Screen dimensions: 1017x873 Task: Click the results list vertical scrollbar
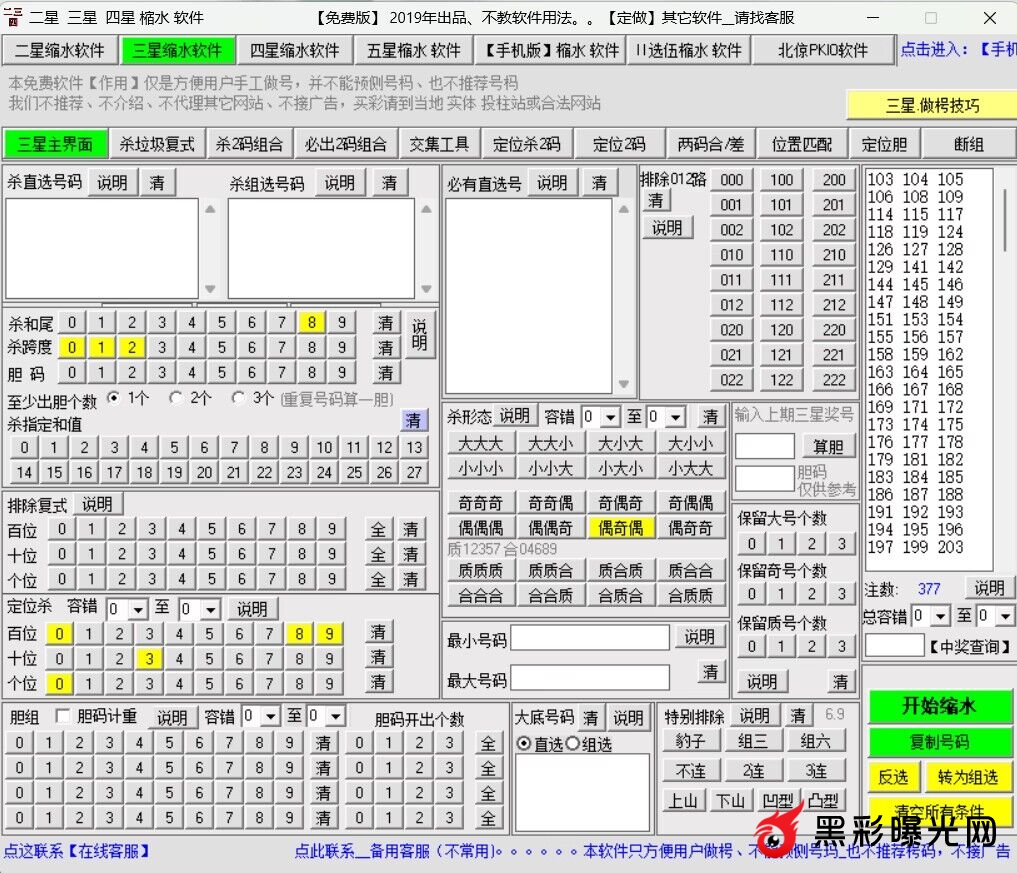[1005, 220]
